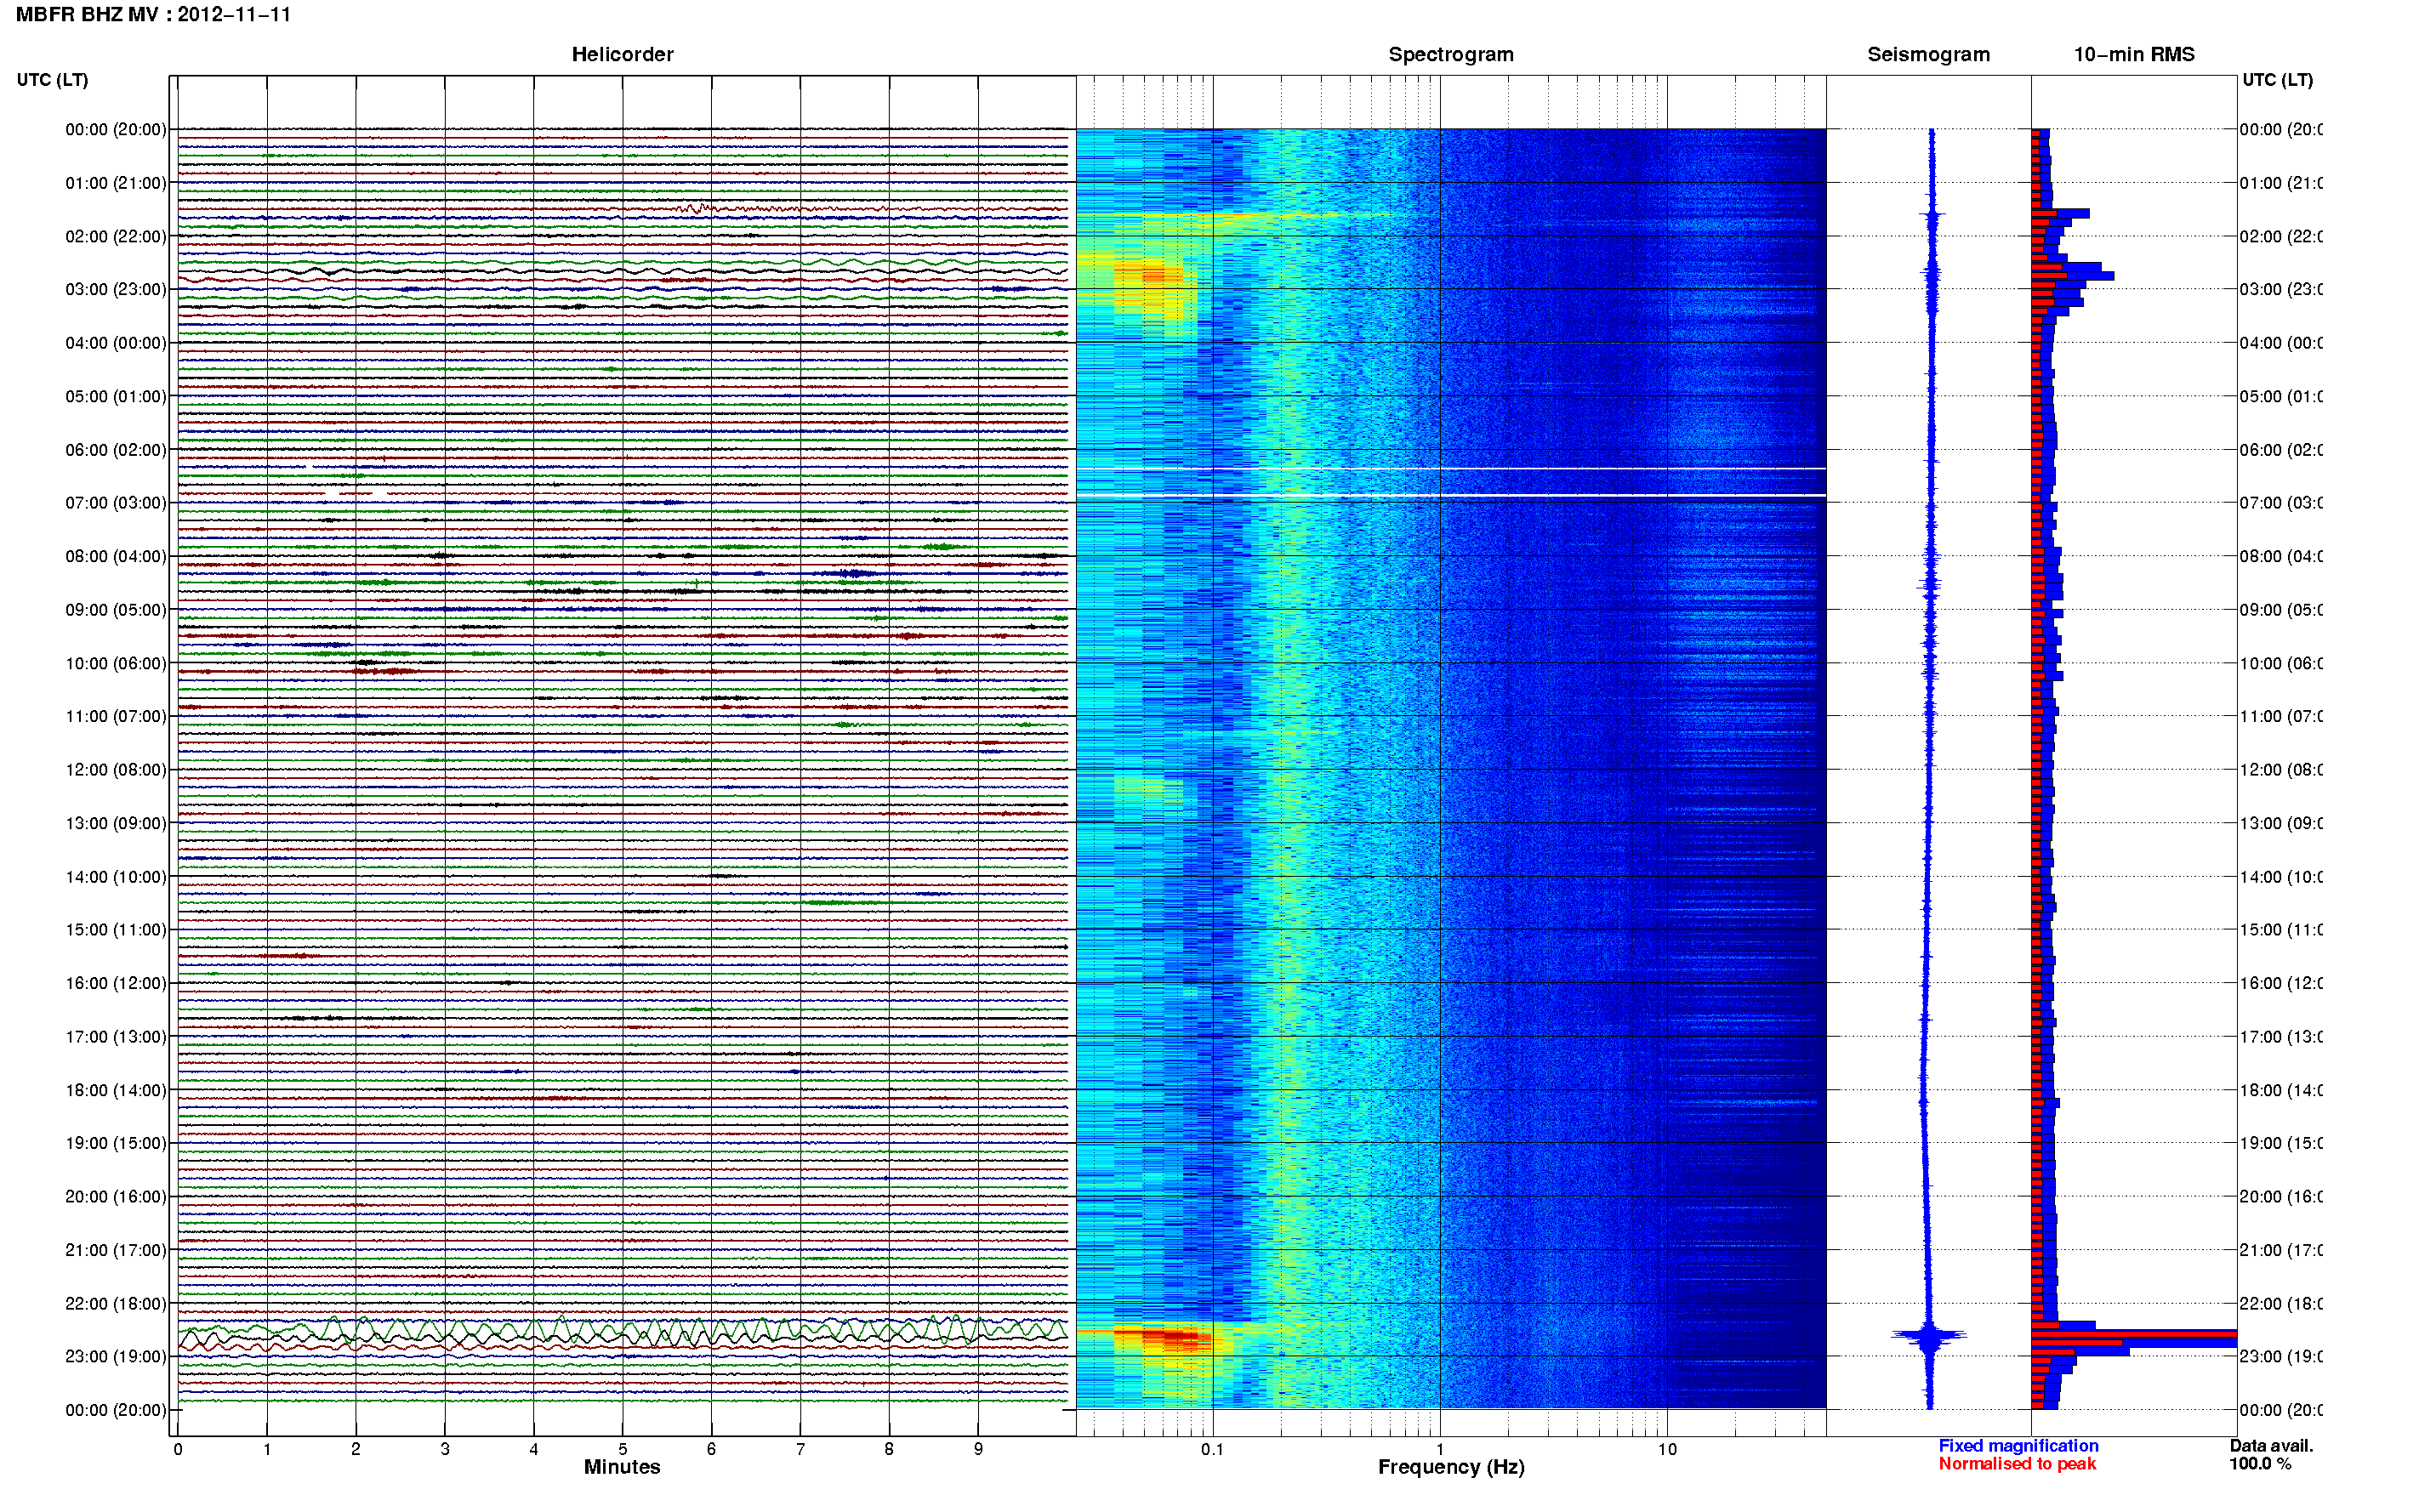
Task: Click the upper white gap line in spectrogram
Action: point(1451,468)
